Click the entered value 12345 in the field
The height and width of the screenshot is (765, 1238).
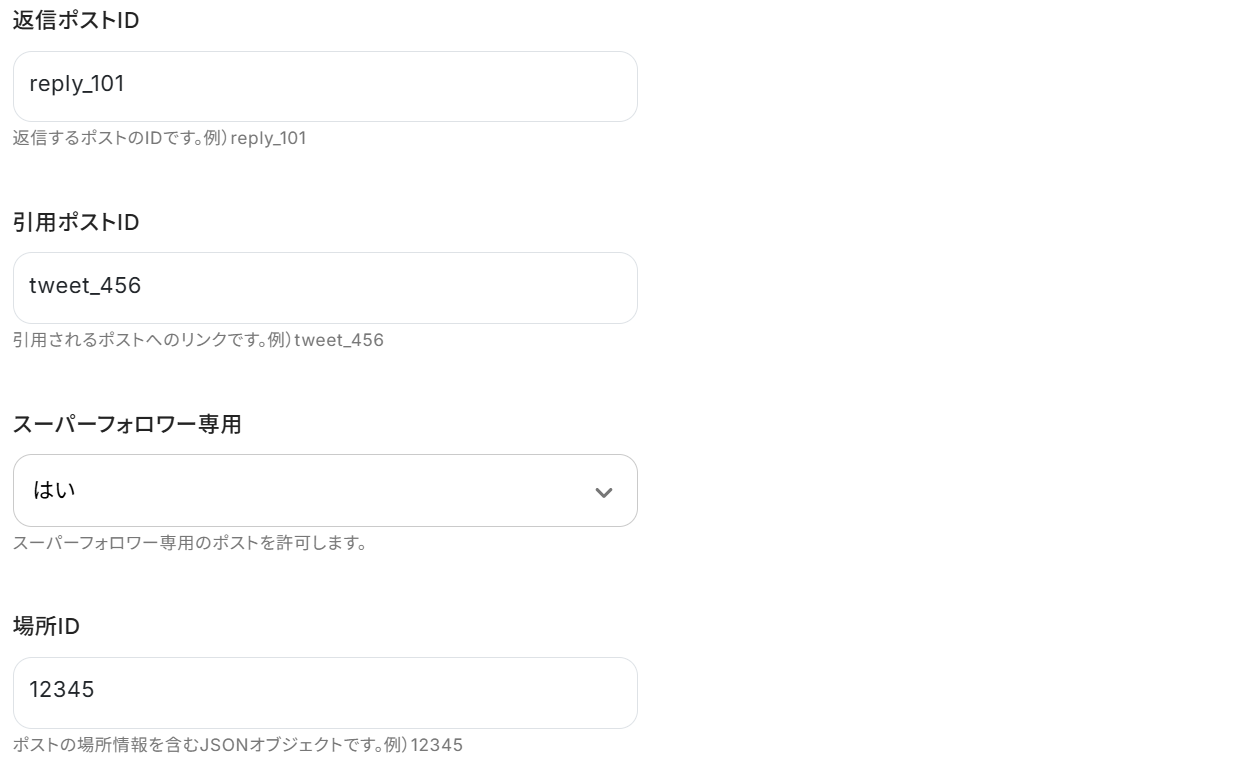tap(62, 690)
